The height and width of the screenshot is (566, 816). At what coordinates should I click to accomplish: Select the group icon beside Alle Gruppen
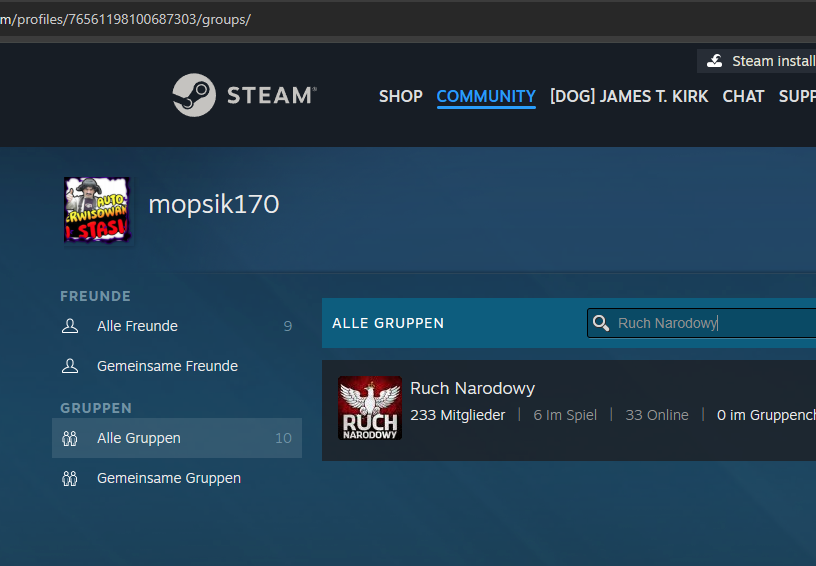click(70, 438)
